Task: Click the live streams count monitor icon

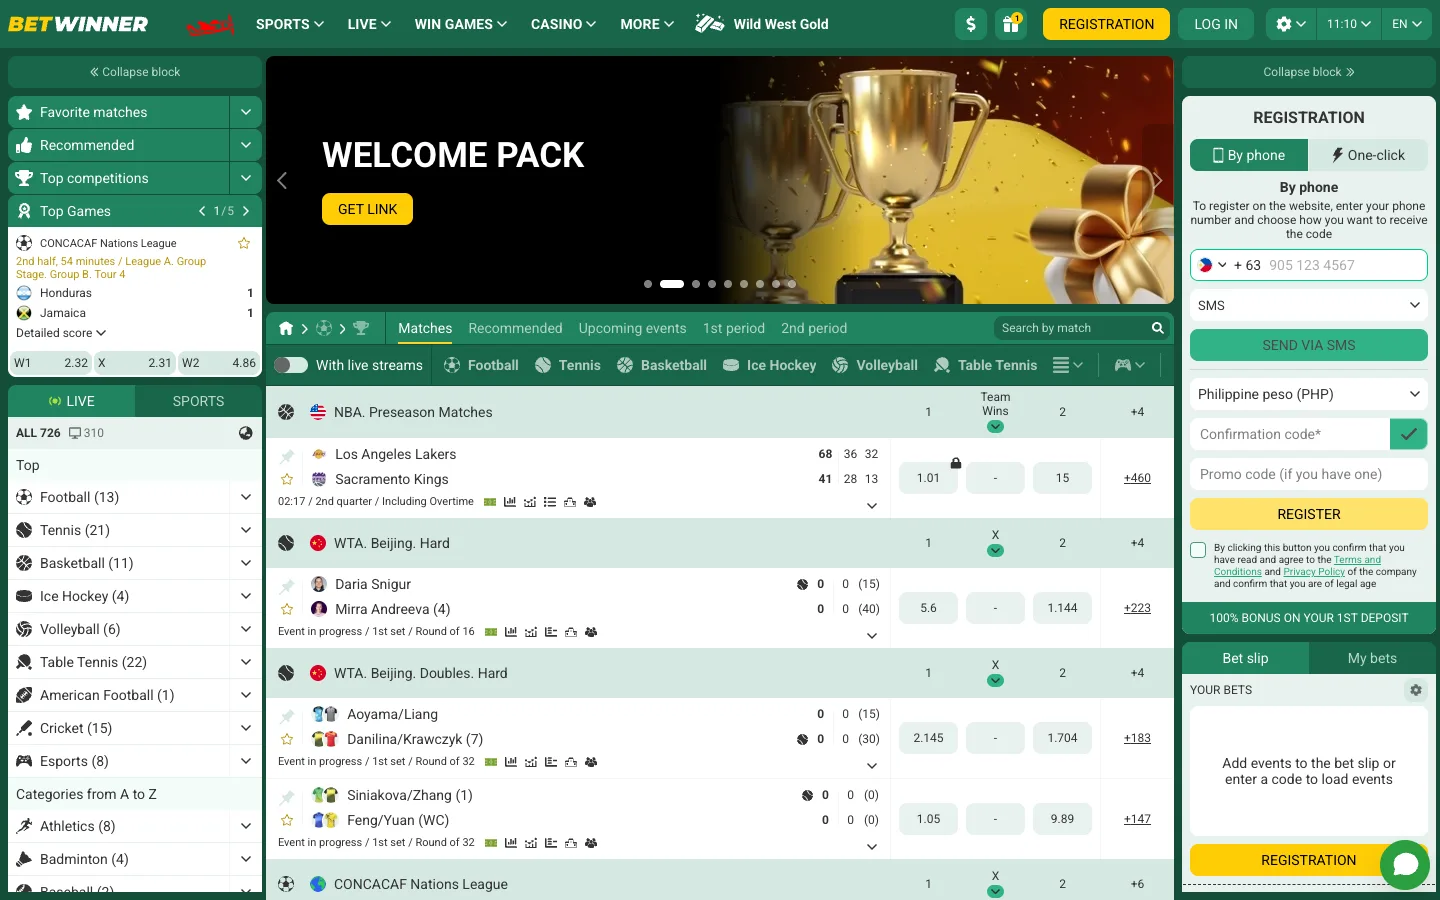Action: [75, 433]
